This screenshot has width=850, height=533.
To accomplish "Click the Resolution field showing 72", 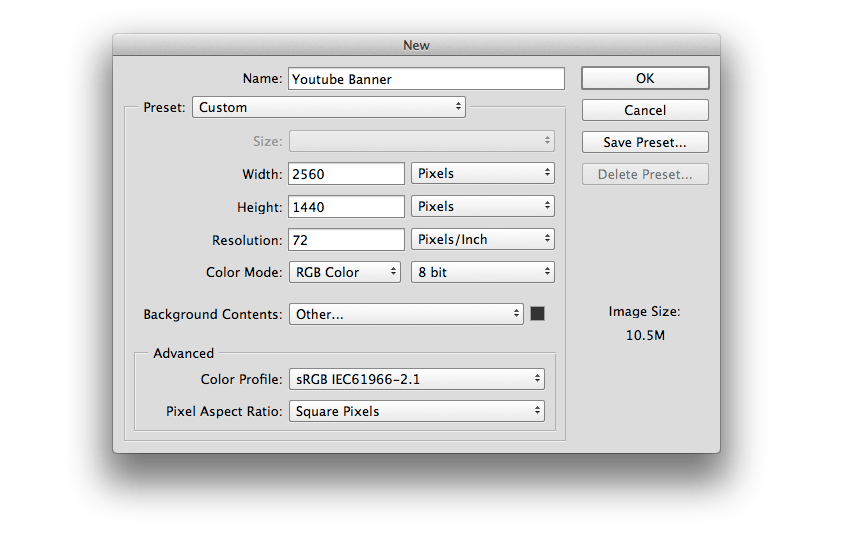I will point(346,240).
